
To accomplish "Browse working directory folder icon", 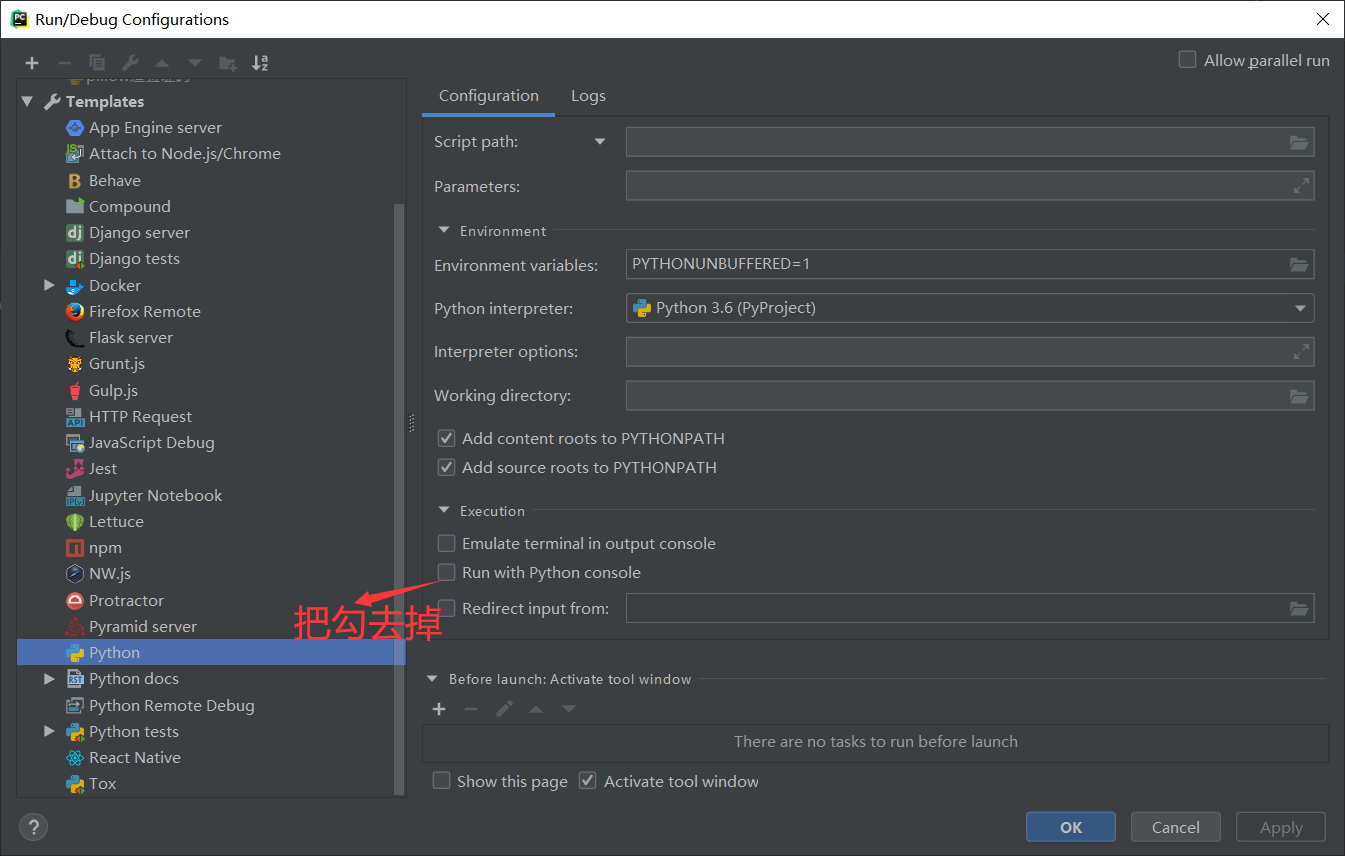I will click(1299, 396).
